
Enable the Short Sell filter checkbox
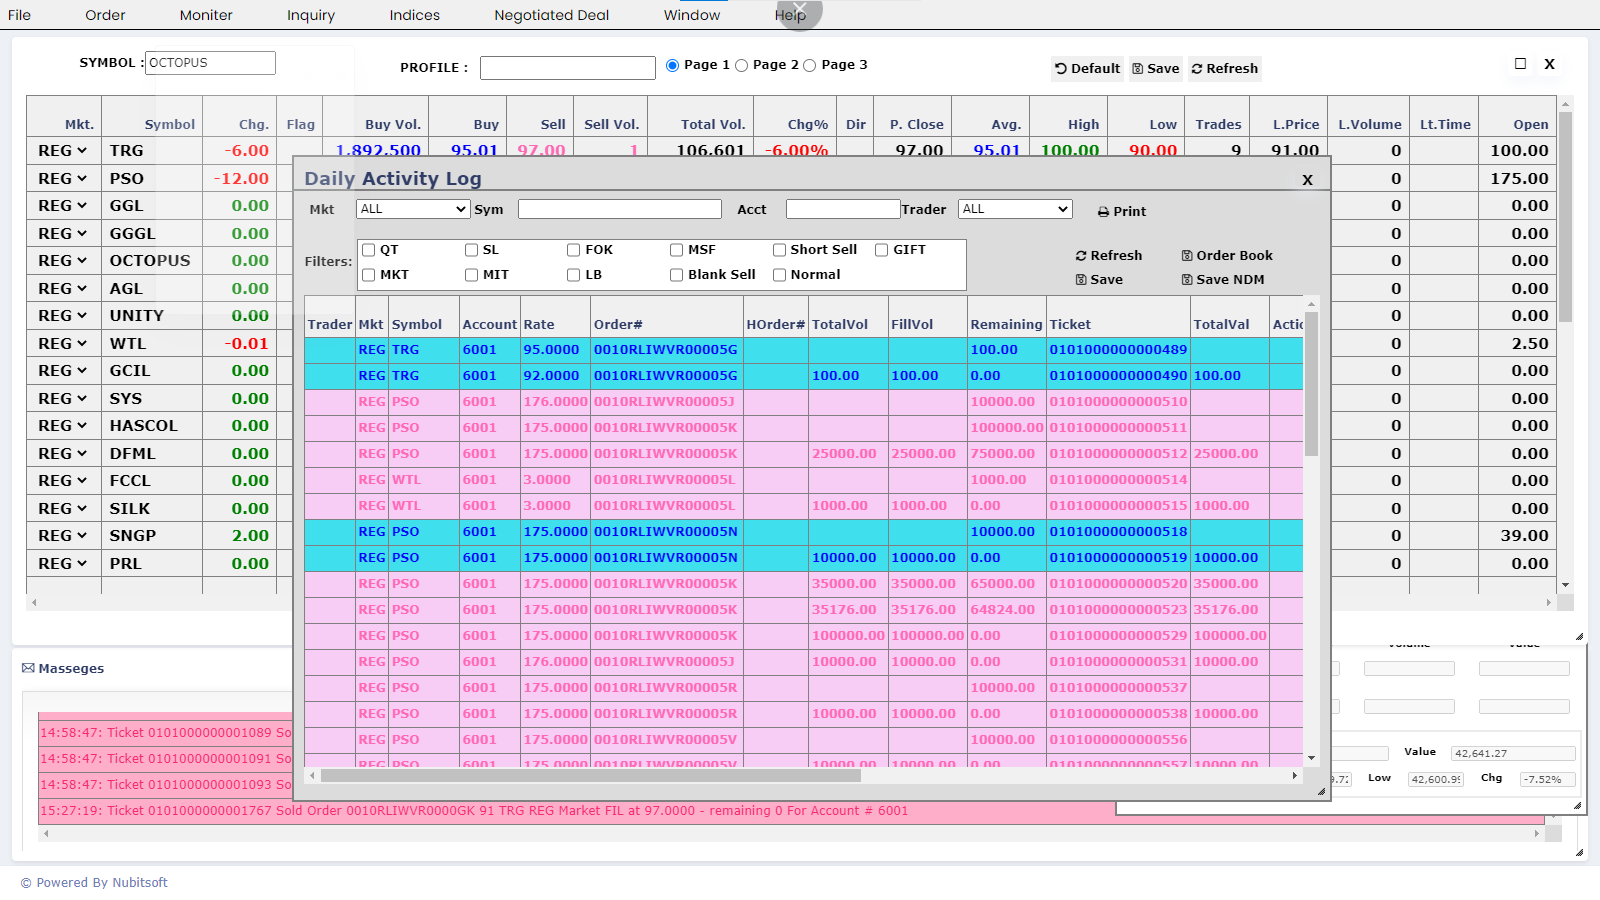coord(779,250)
